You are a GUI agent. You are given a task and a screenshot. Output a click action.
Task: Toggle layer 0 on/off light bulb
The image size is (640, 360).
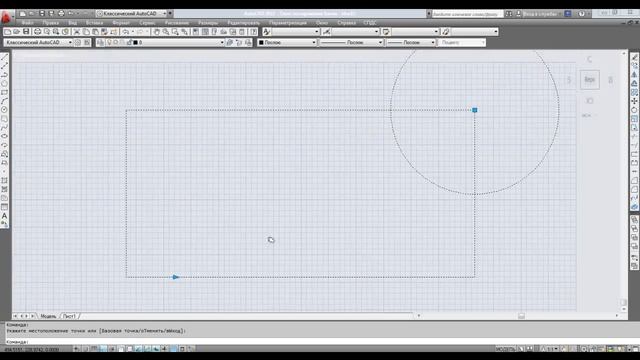(109, 42)
